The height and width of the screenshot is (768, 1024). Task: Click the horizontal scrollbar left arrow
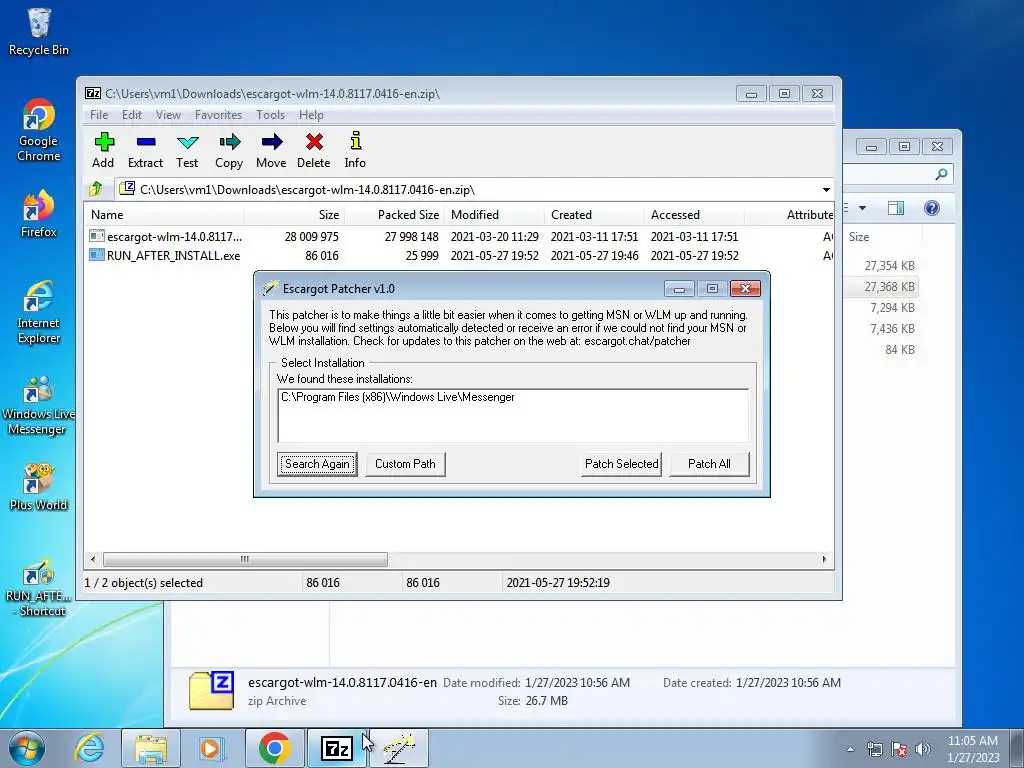tap(93, 560)
